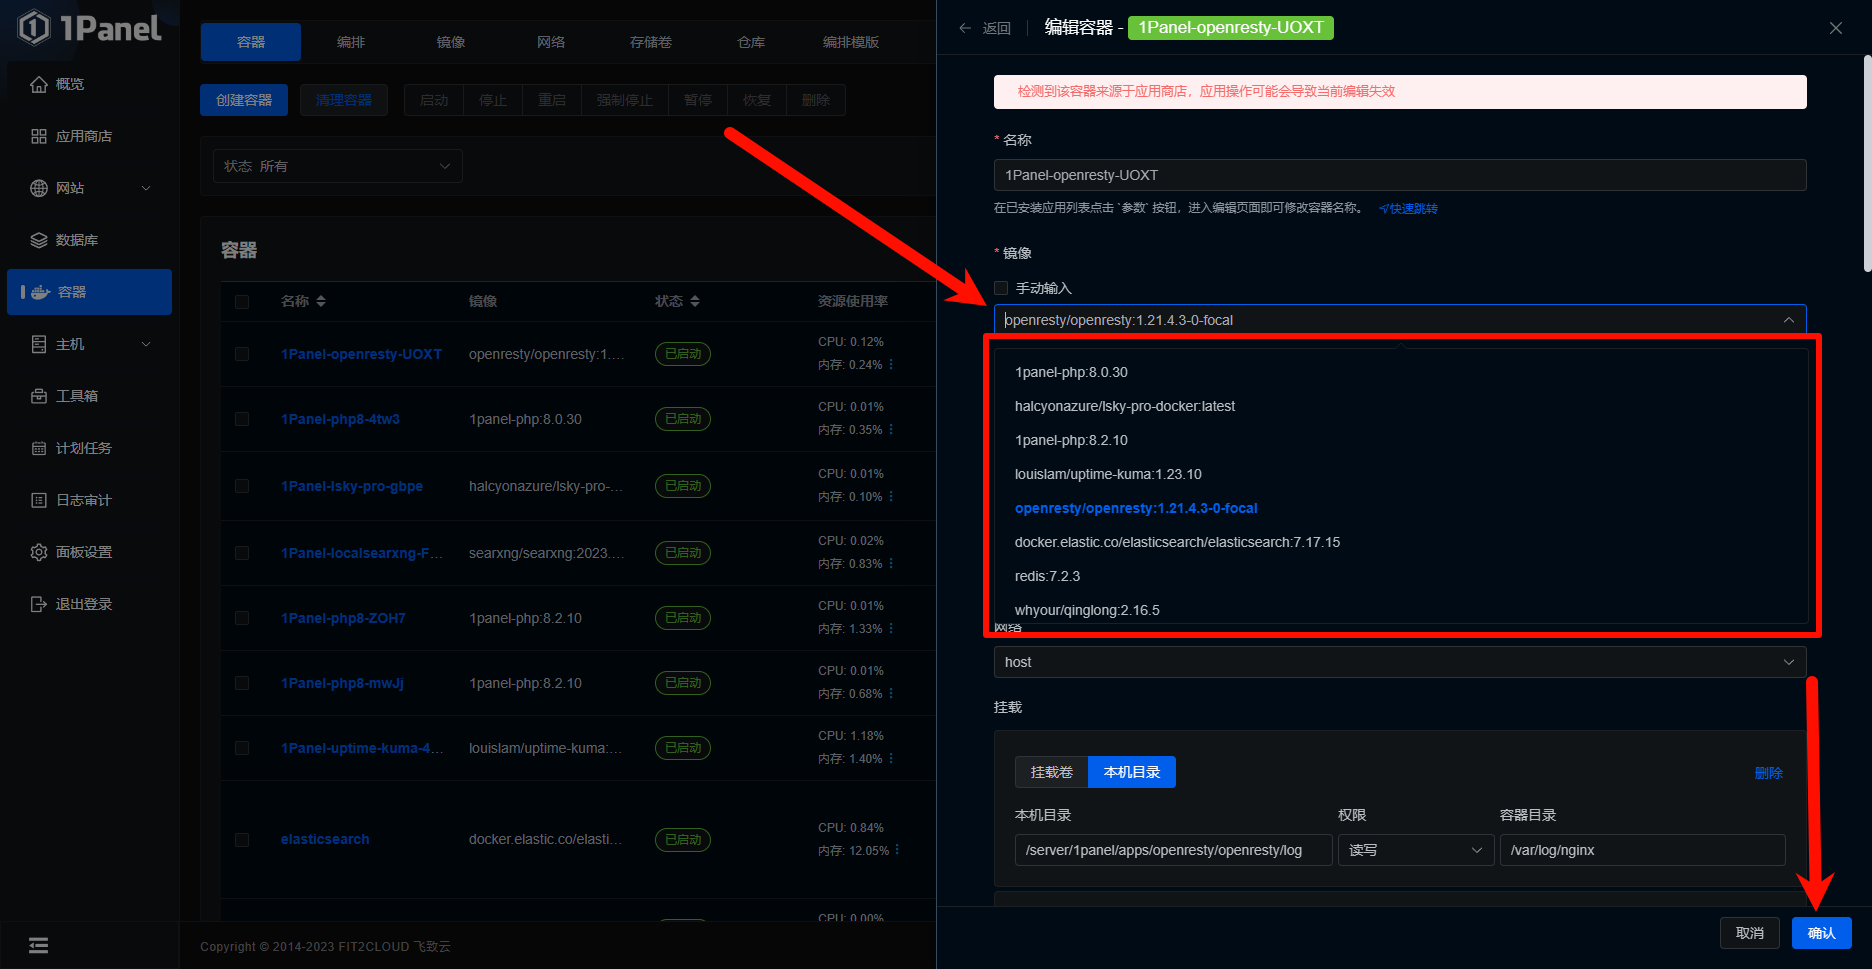The width and height of the screenshot is (1872, 969).
Task: Open the host network dropdown
Action: coord(1400,662)
